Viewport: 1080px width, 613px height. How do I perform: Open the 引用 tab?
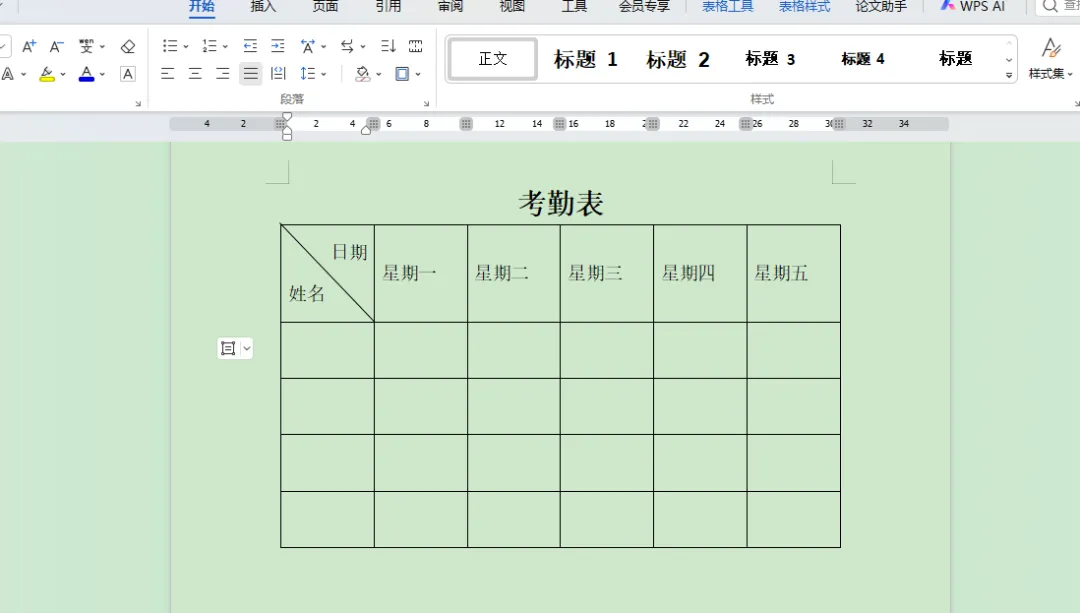tap(388, 6)
